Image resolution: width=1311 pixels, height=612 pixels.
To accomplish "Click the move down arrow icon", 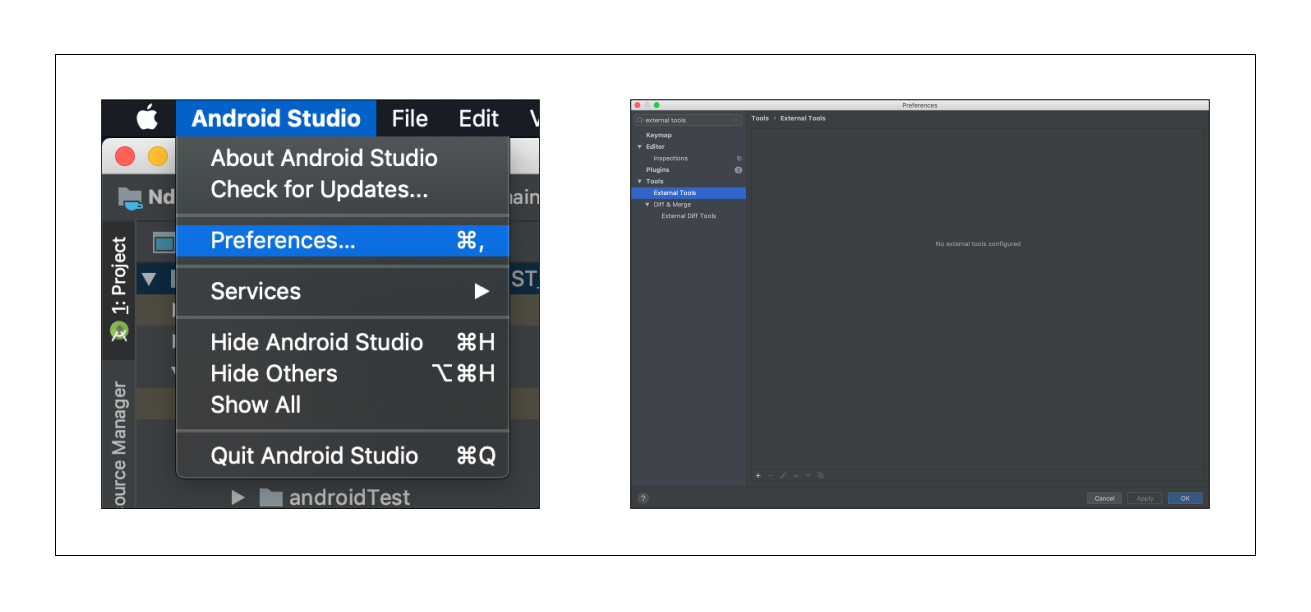I will (808, 475).
